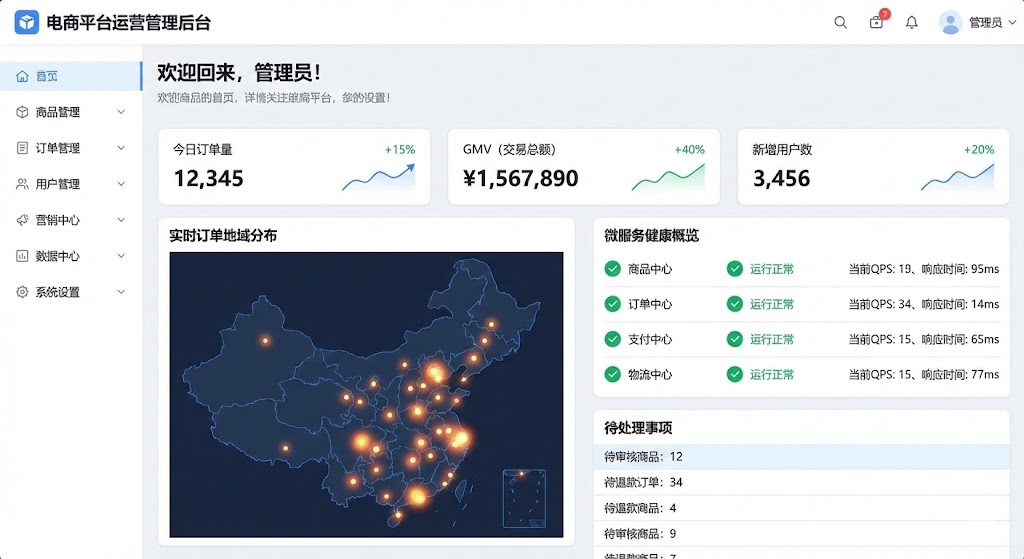Click the 营销中心 megaphone icon

pos(22,219)
